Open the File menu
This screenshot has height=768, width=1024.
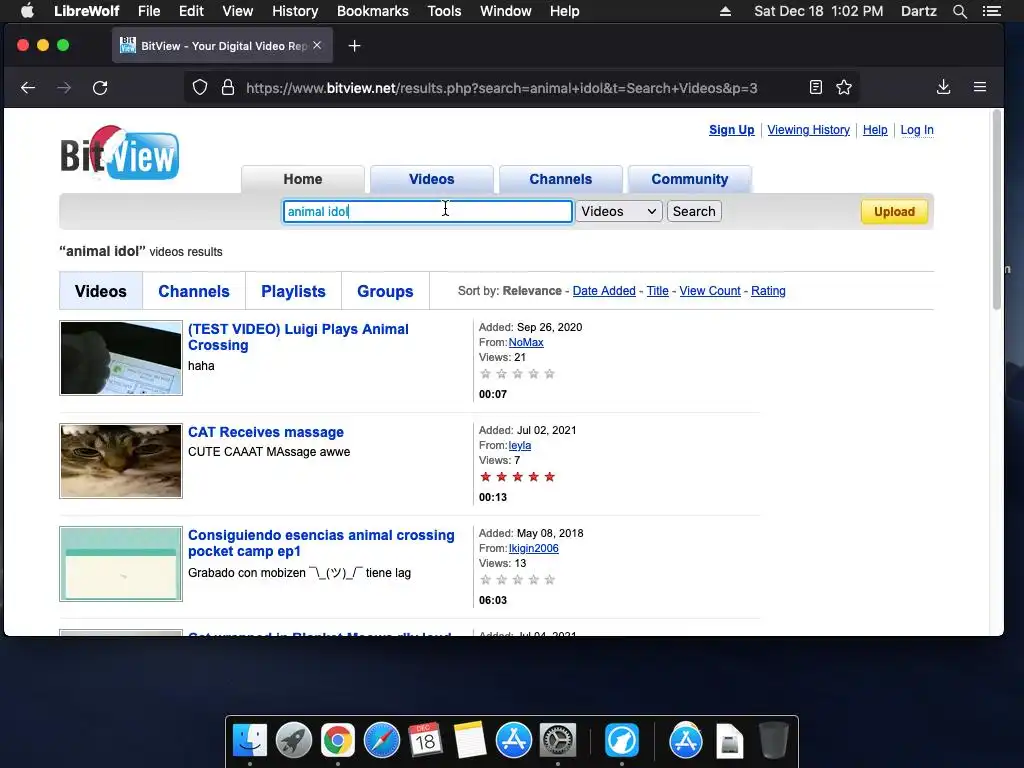149,11
